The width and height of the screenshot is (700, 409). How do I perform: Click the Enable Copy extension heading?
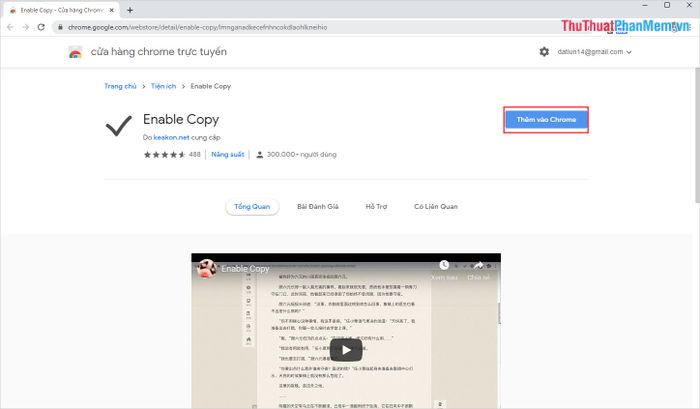[181, 119]
